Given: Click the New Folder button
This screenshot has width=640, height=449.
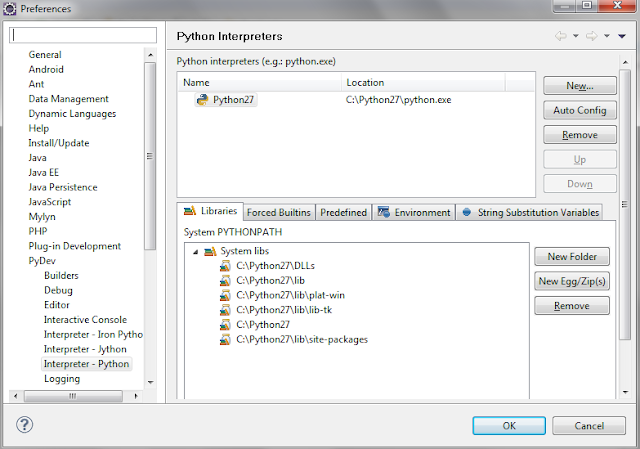Looking at the screenshot, I should 572,257.
